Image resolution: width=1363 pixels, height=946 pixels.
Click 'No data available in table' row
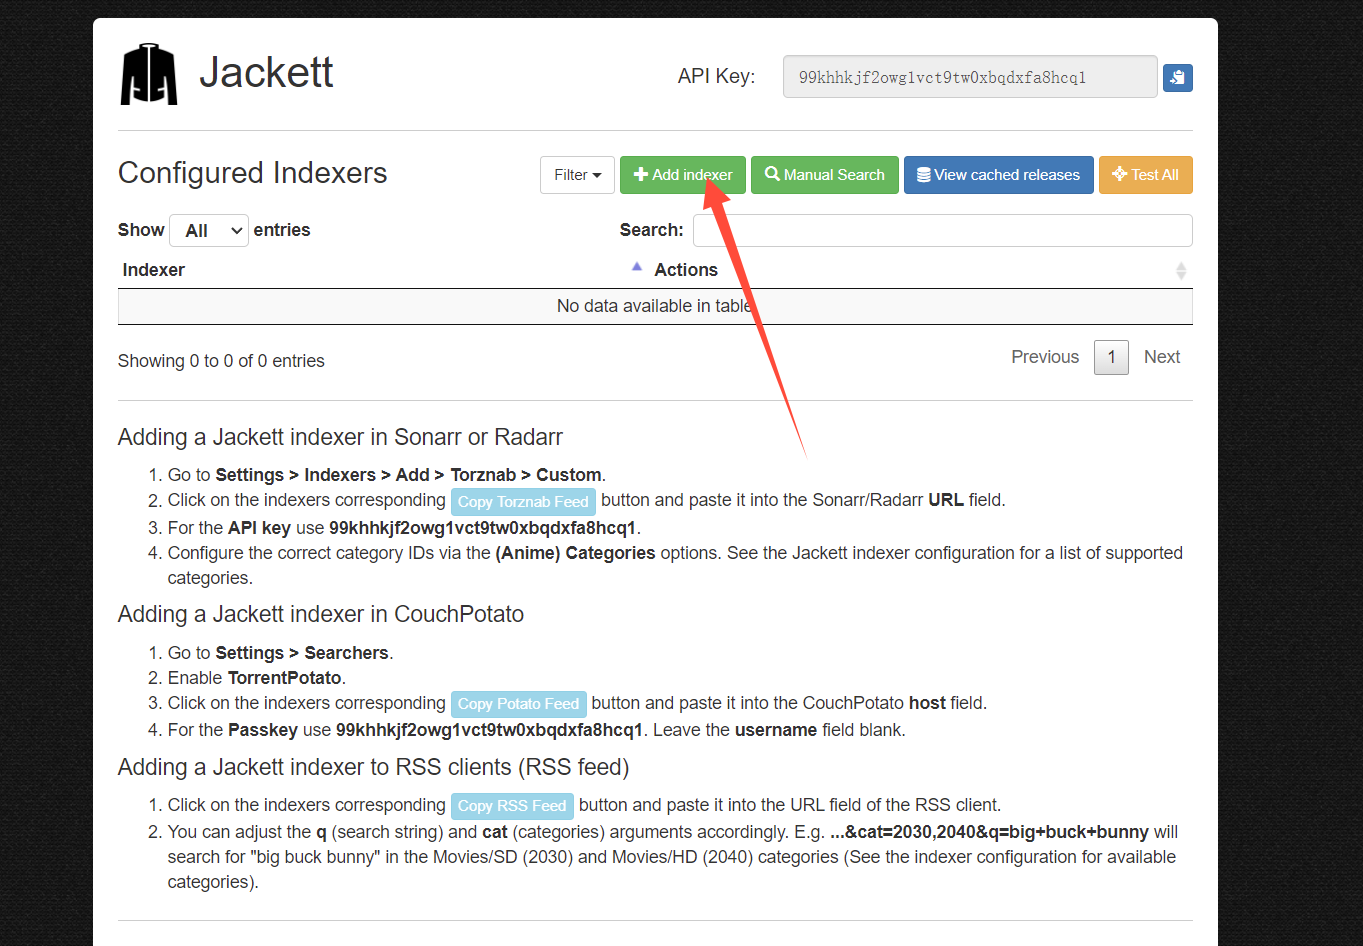pos(655,306)
